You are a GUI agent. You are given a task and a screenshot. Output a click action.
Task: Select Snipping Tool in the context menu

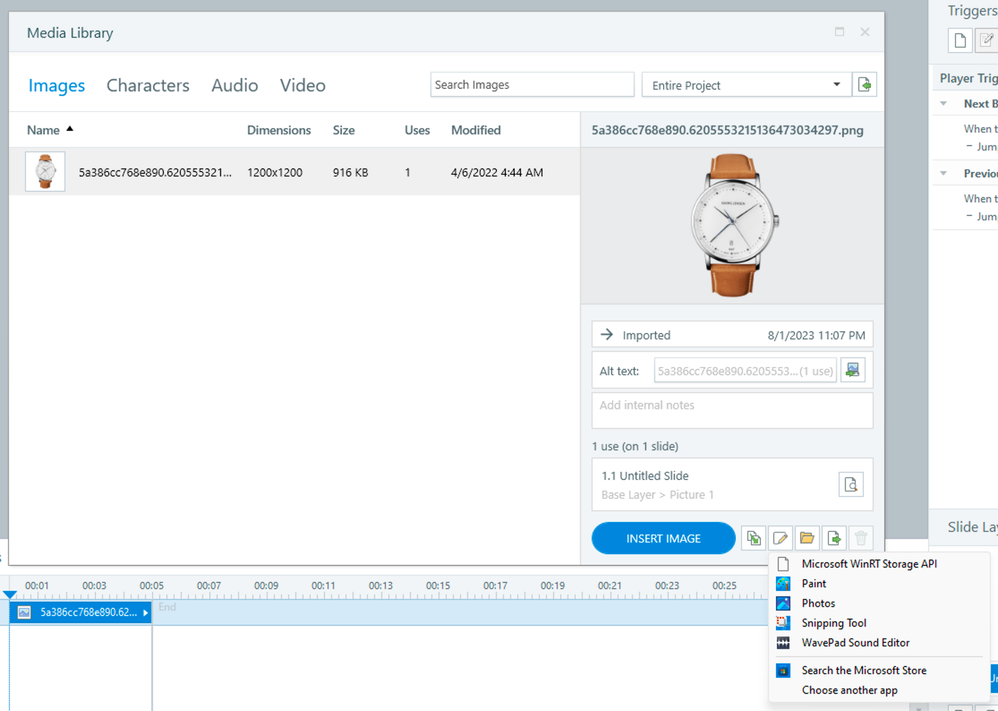834,623
